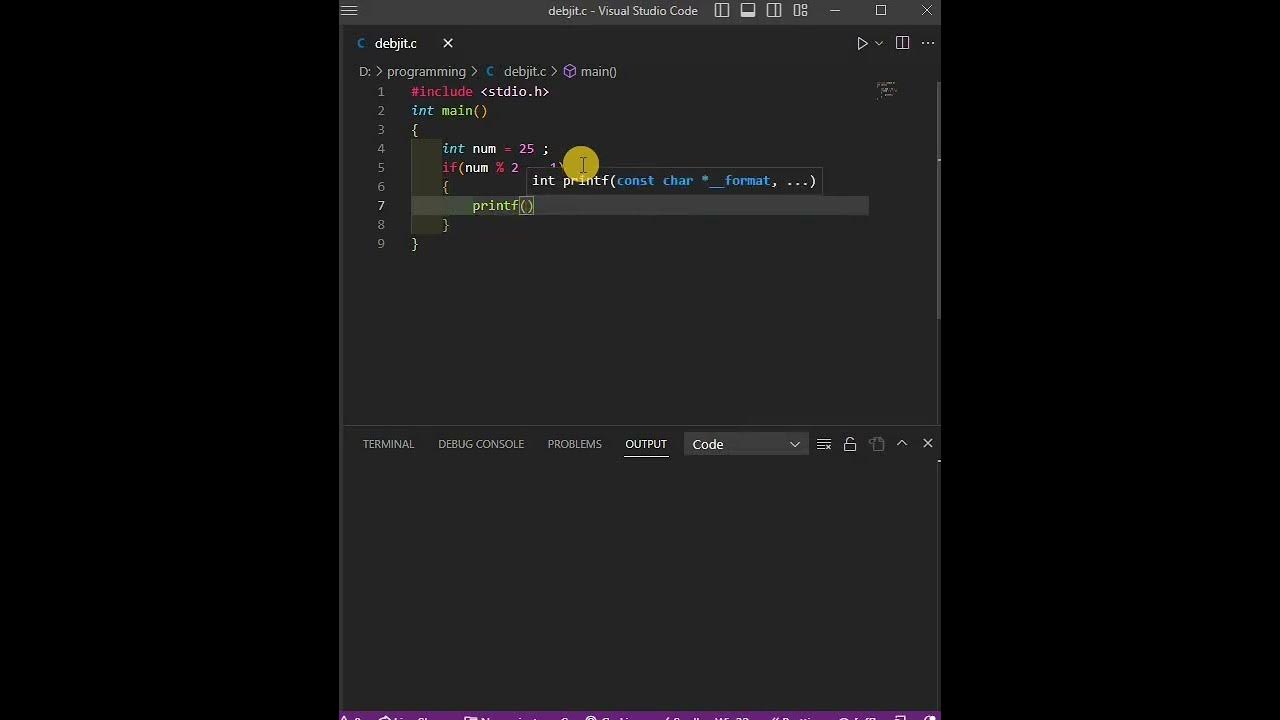Screen dimensions: 1280x720
Task: Click line number 1 in gutter
Action: pyautogui.click(x=381, y=92)
